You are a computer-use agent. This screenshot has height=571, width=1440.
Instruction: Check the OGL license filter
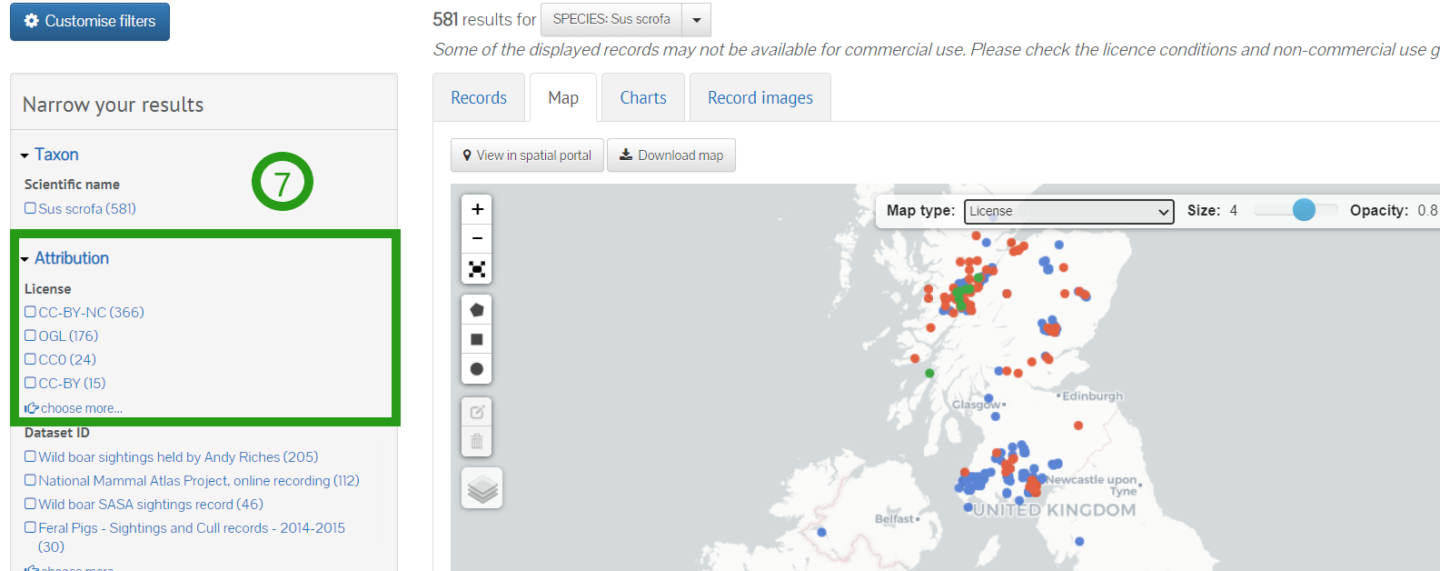pos(30,337)
